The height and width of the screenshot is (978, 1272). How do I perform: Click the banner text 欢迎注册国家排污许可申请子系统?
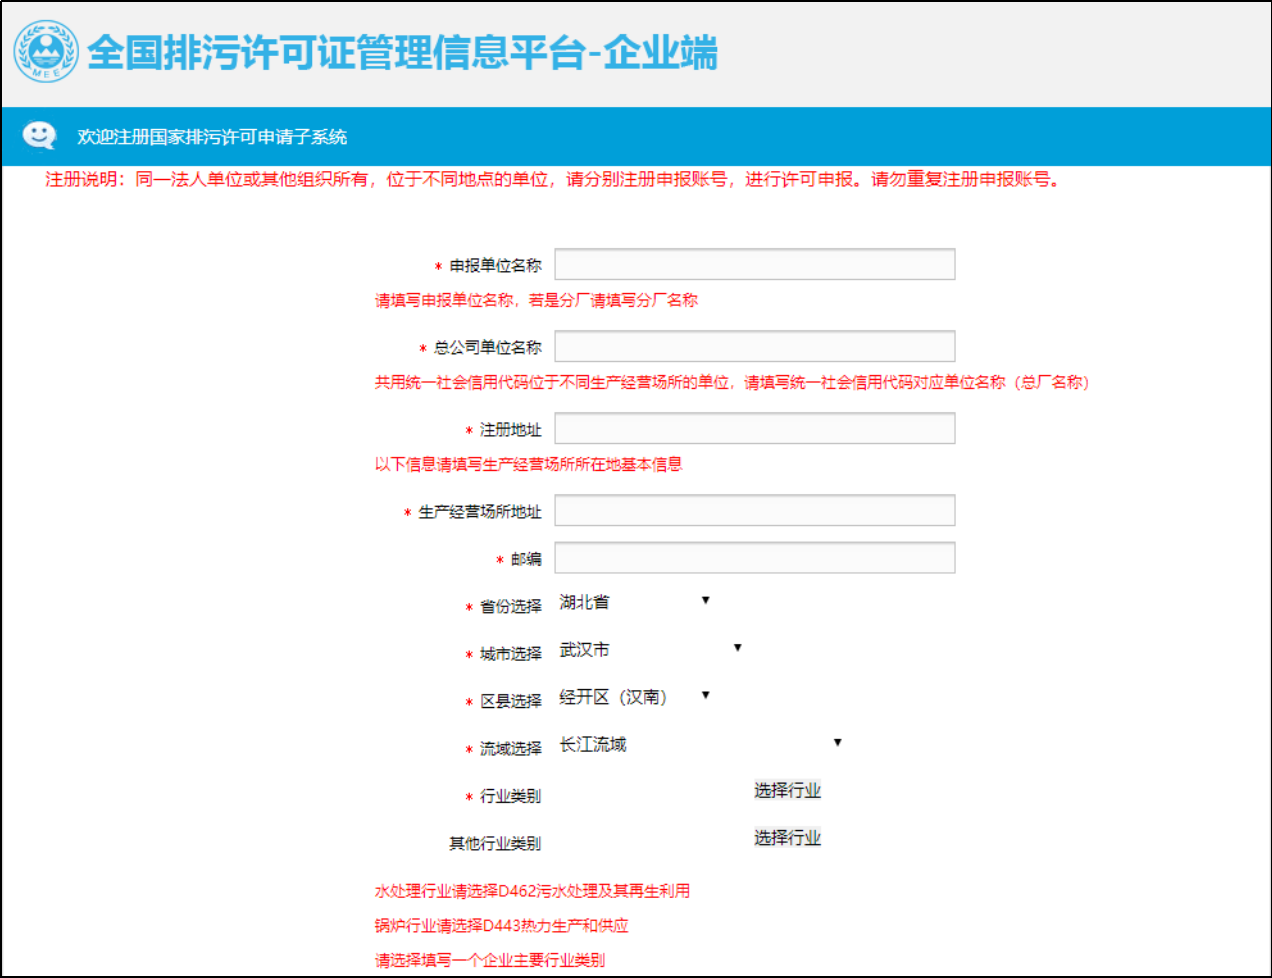click(x=212, y=137)
